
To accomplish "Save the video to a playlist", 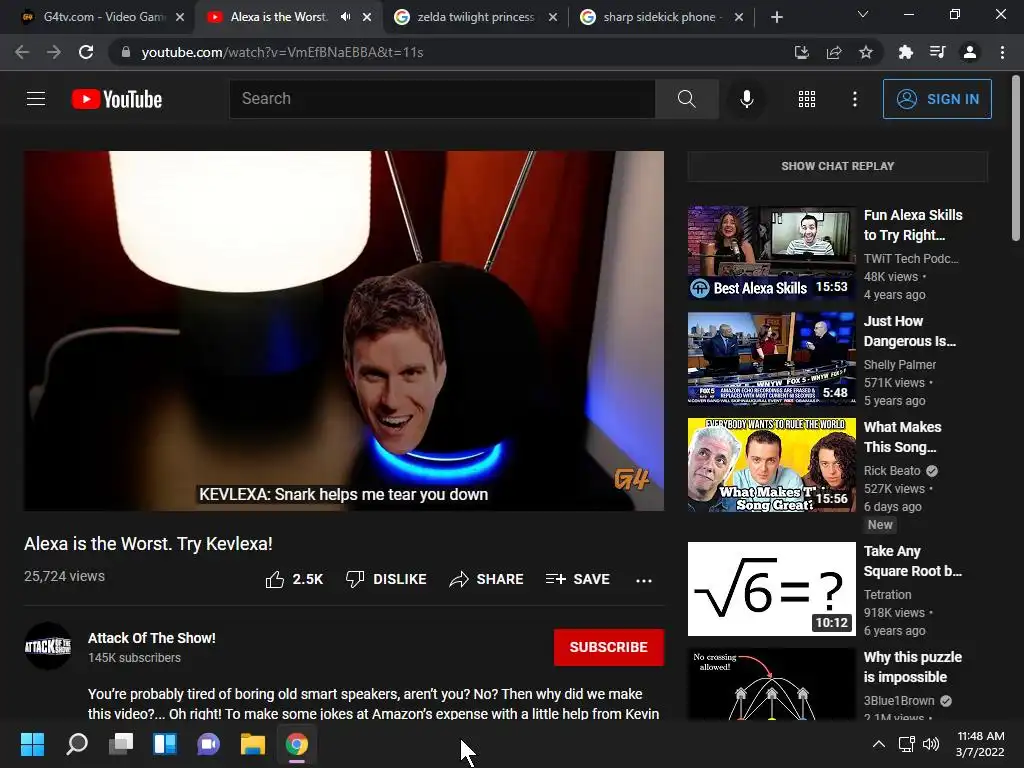I will 577,579.
